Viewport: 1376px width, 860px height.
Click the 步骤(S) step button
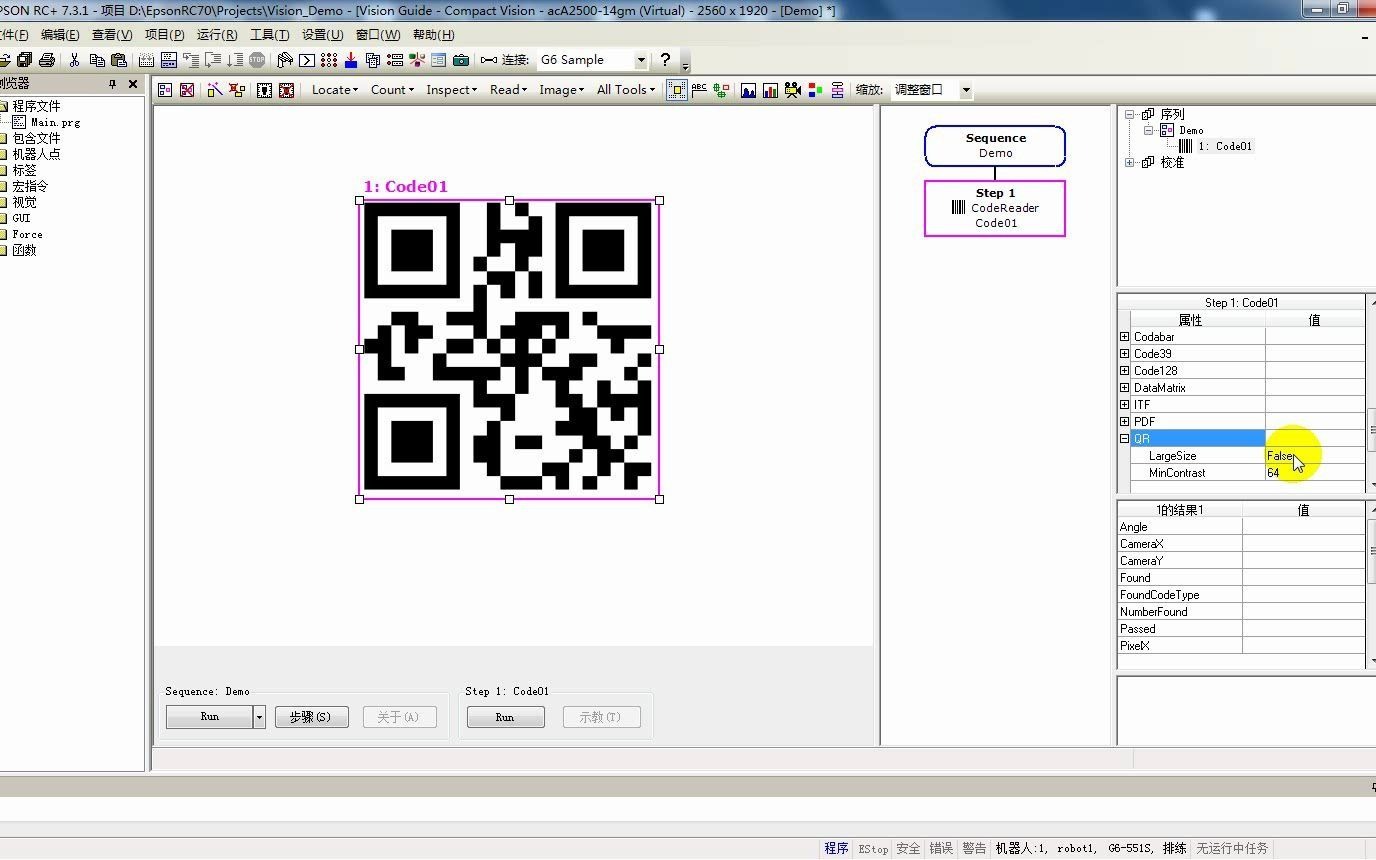point(312,717)
